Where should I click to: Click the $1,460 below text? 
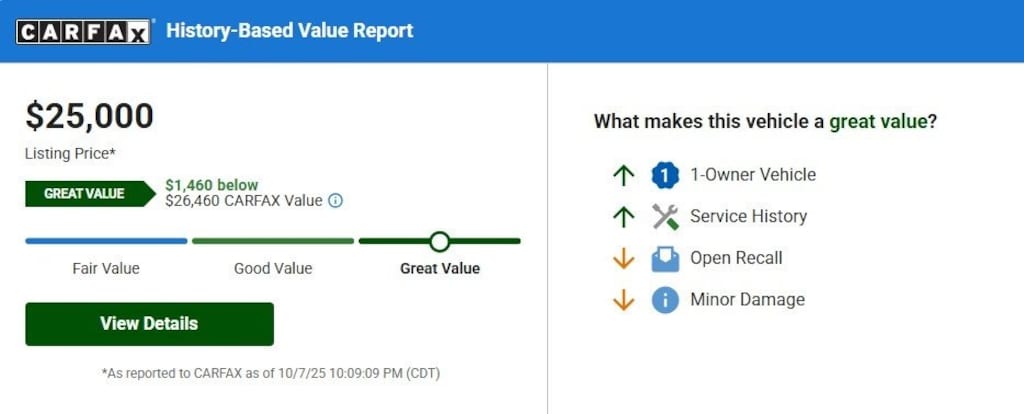(212, 185)
